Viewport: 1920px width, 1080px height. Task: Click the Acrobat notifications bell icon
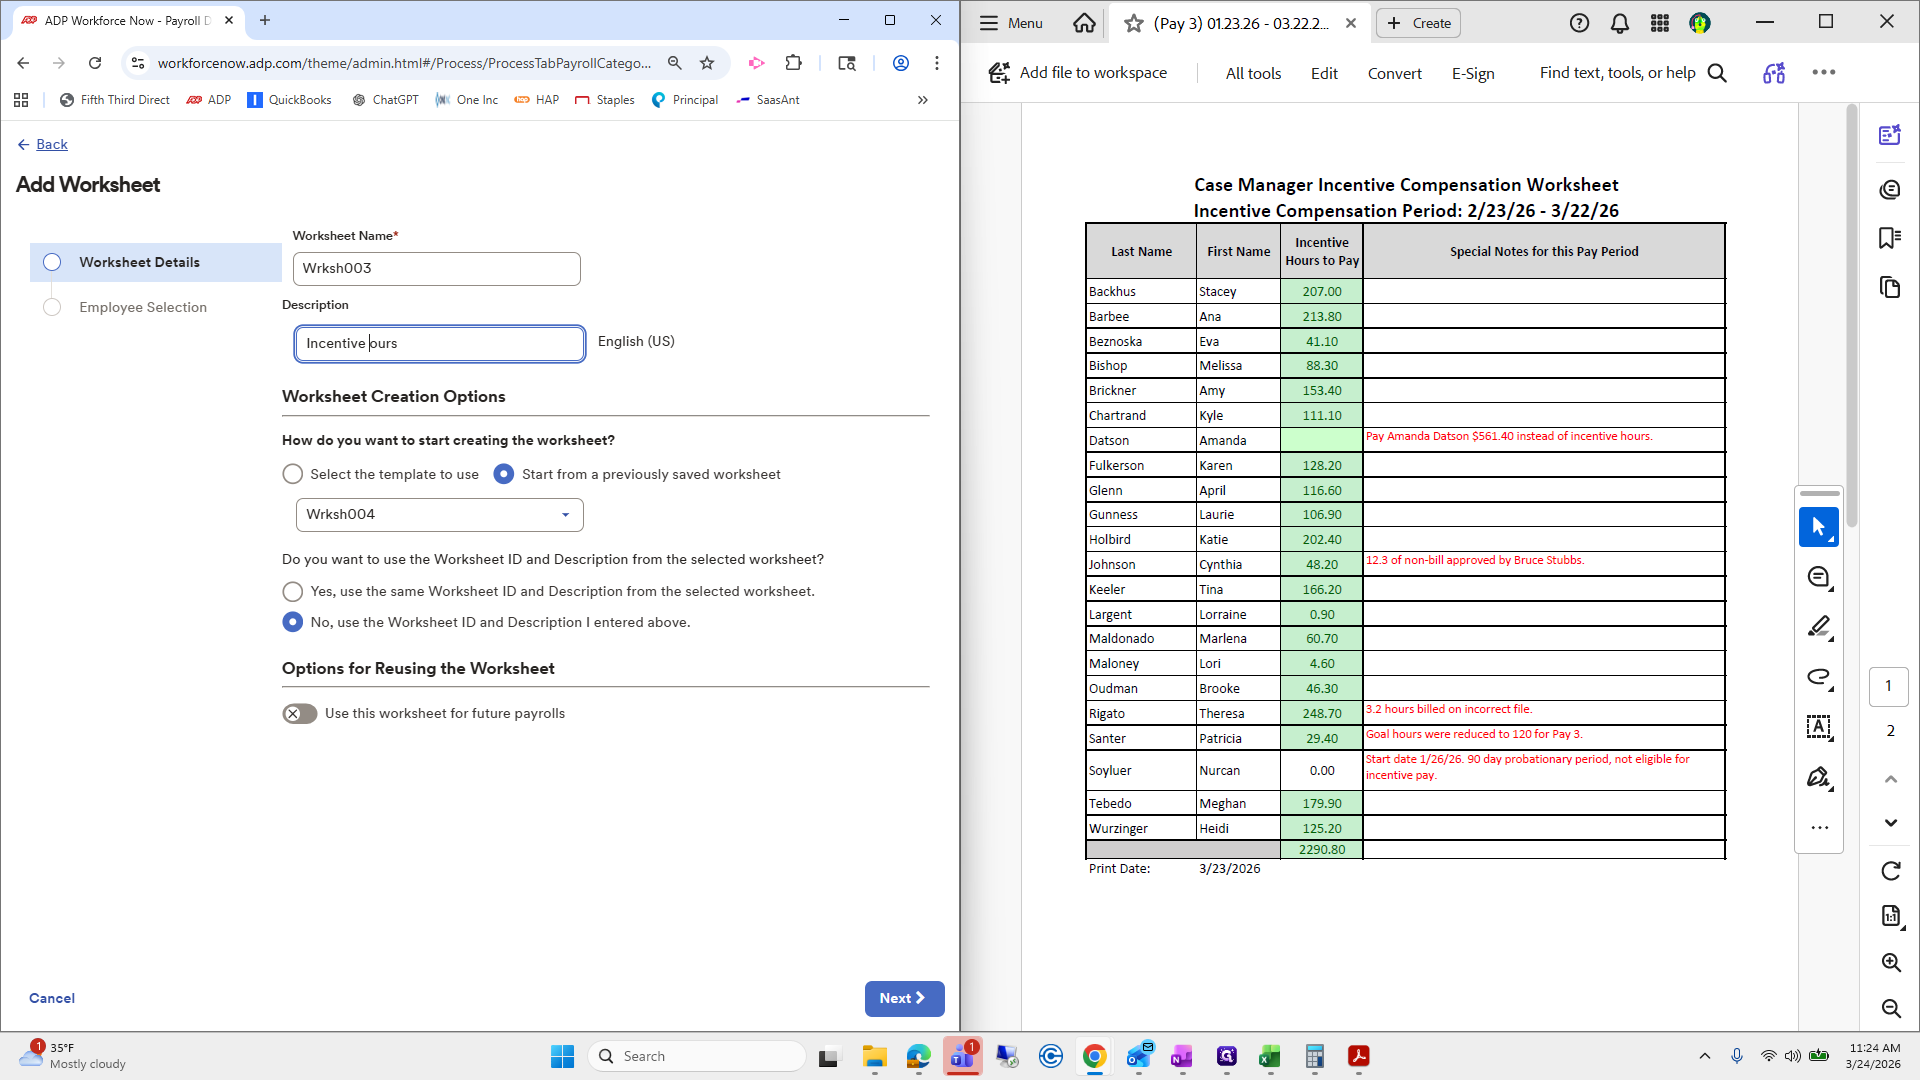[1619, 23]
